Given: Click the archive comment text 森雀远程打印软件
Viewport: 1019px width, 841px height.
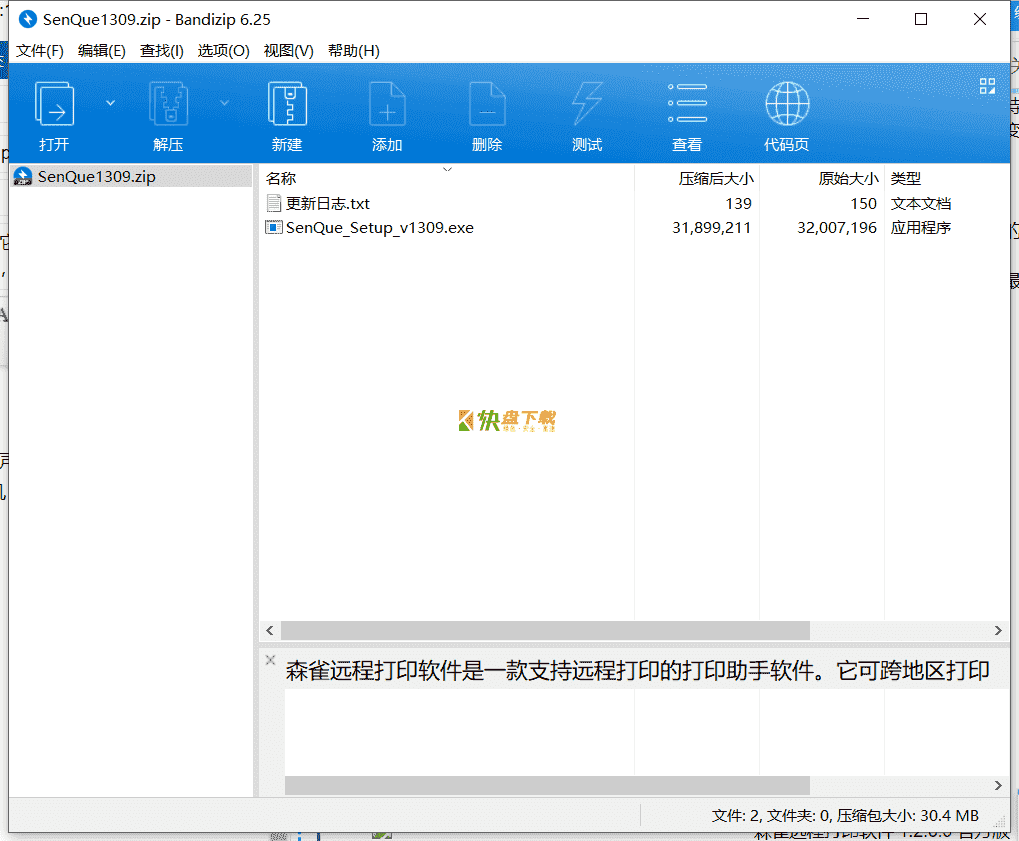Looking at the screenshot, I should (x=374, y=671).
